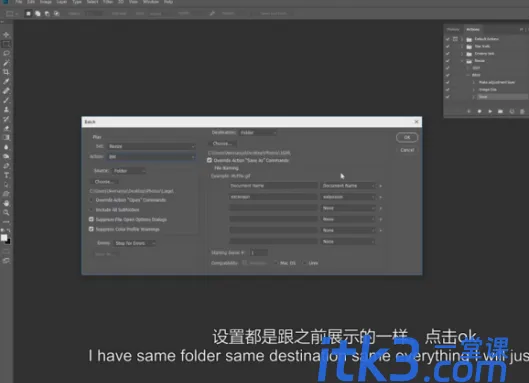
Task: Select the Lasso tool
Action: pyautogui.click(x=6, y=53)
